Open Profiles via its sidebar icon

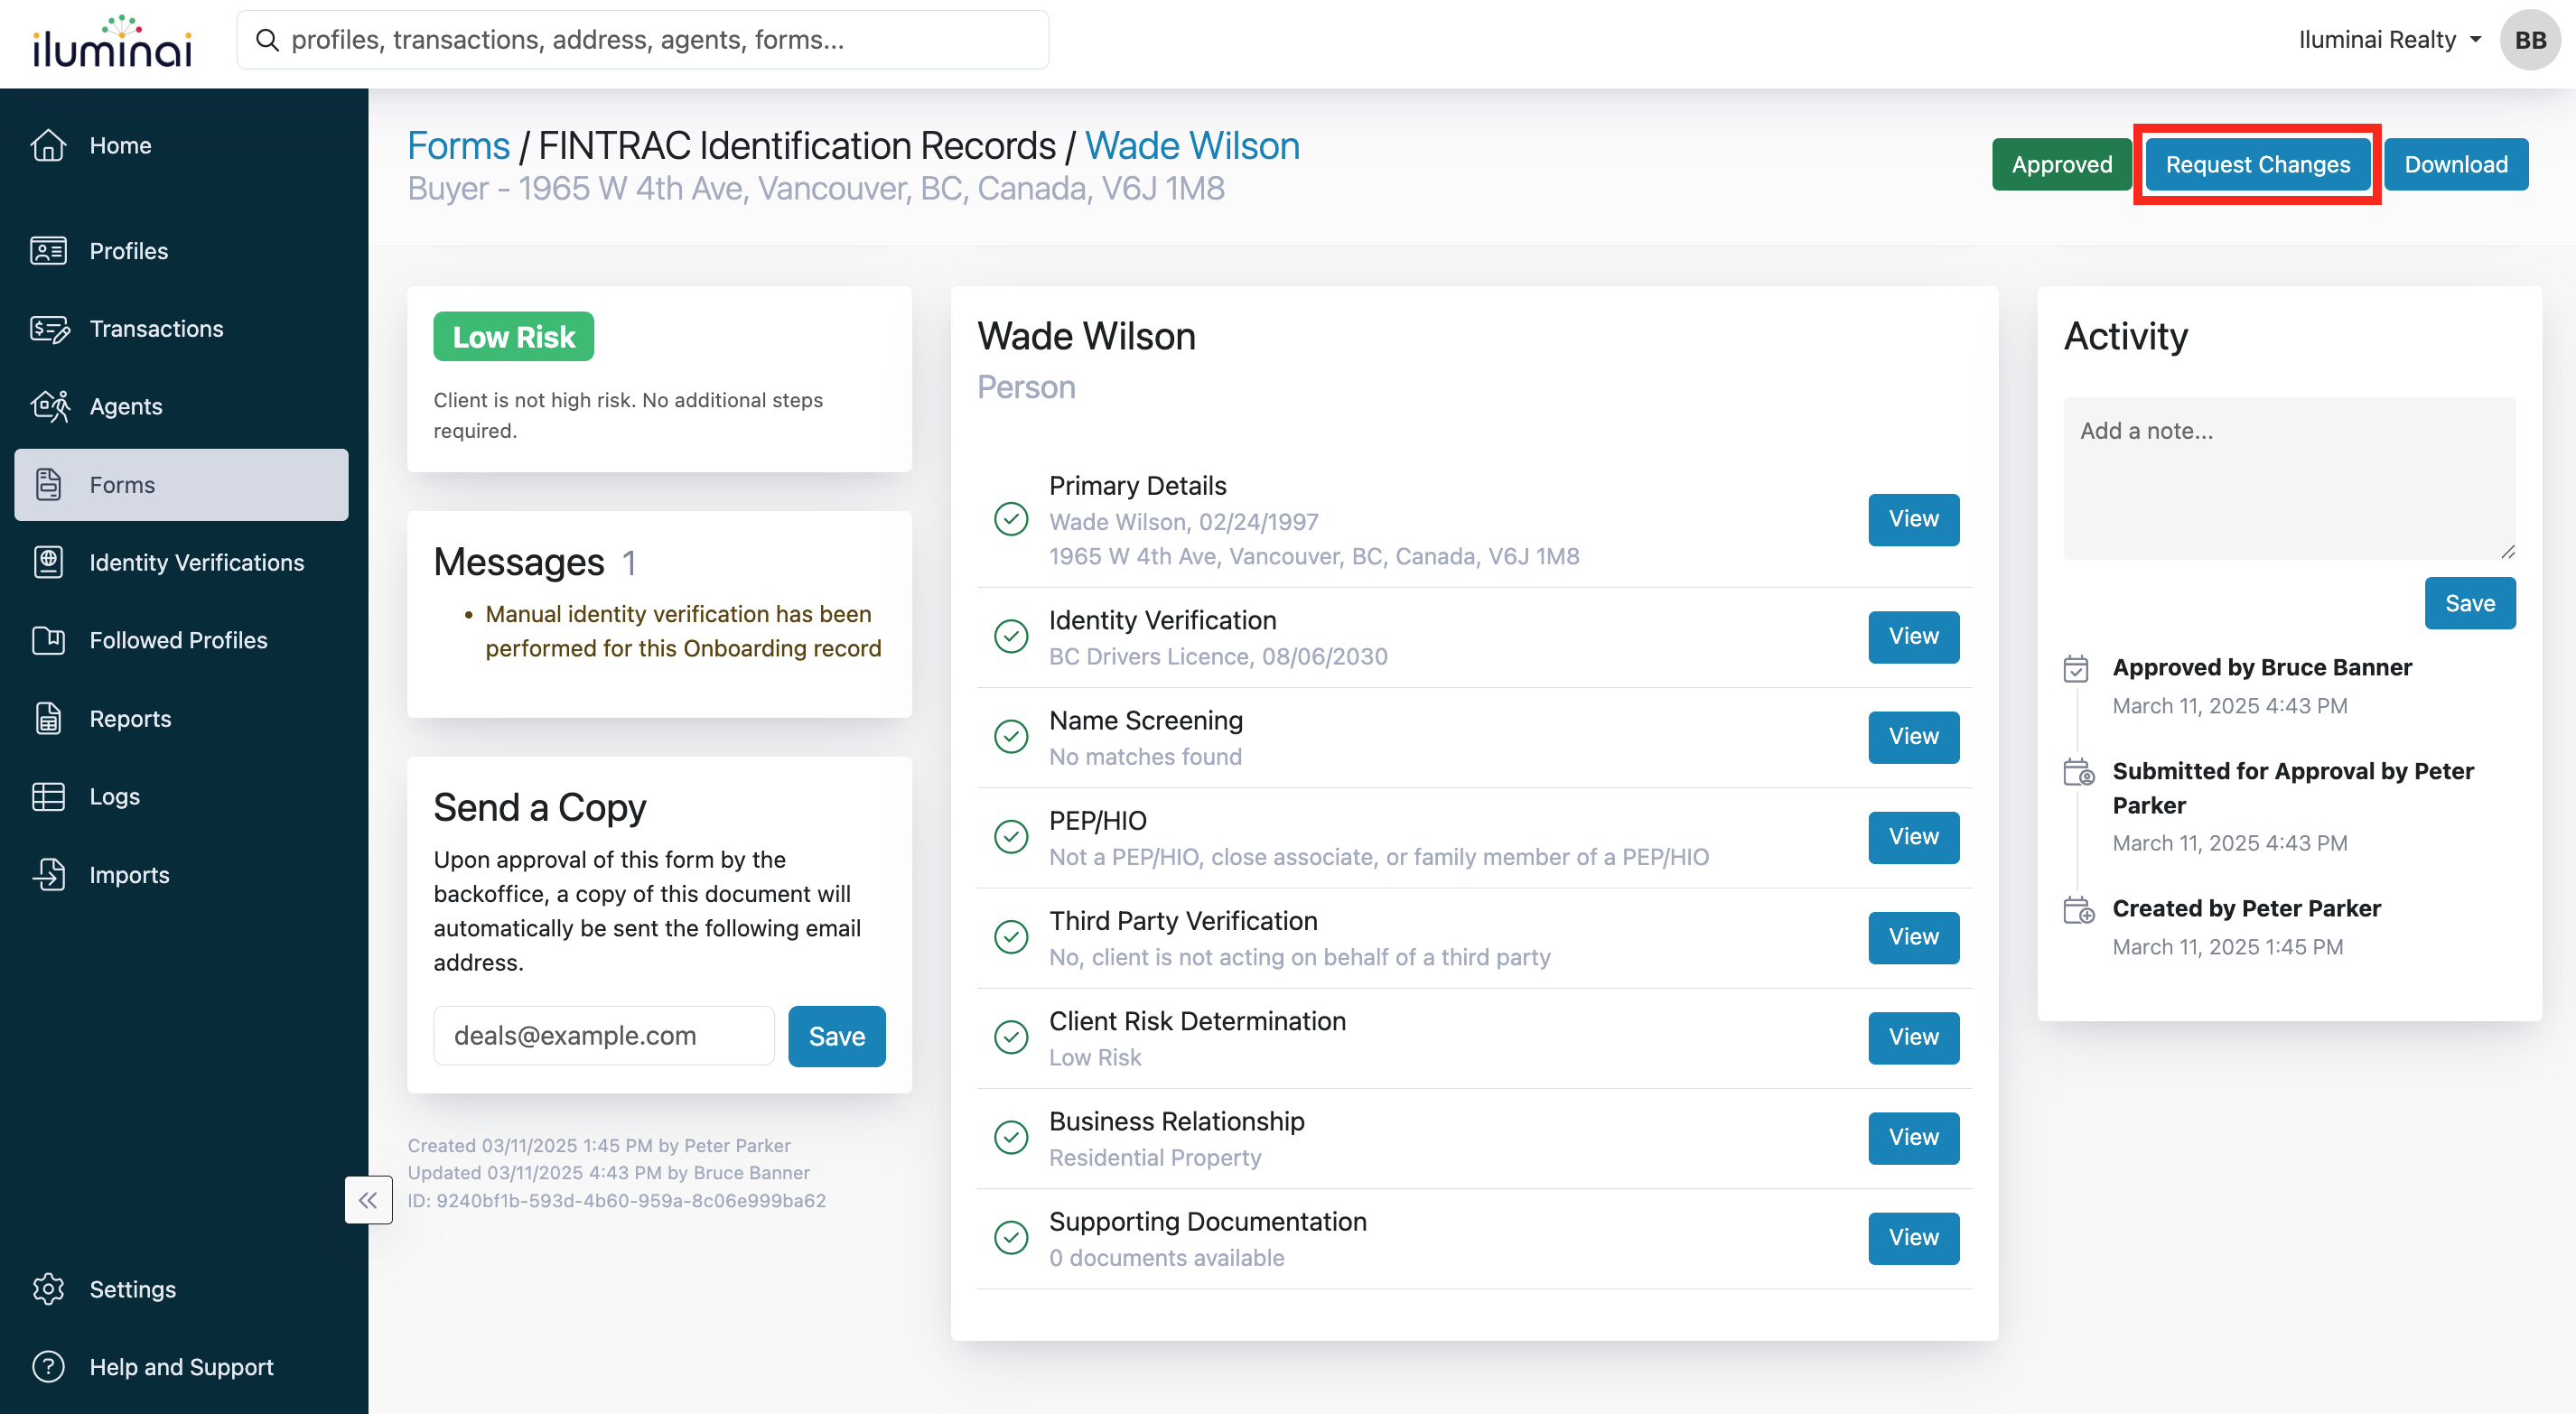click(48, 251)
